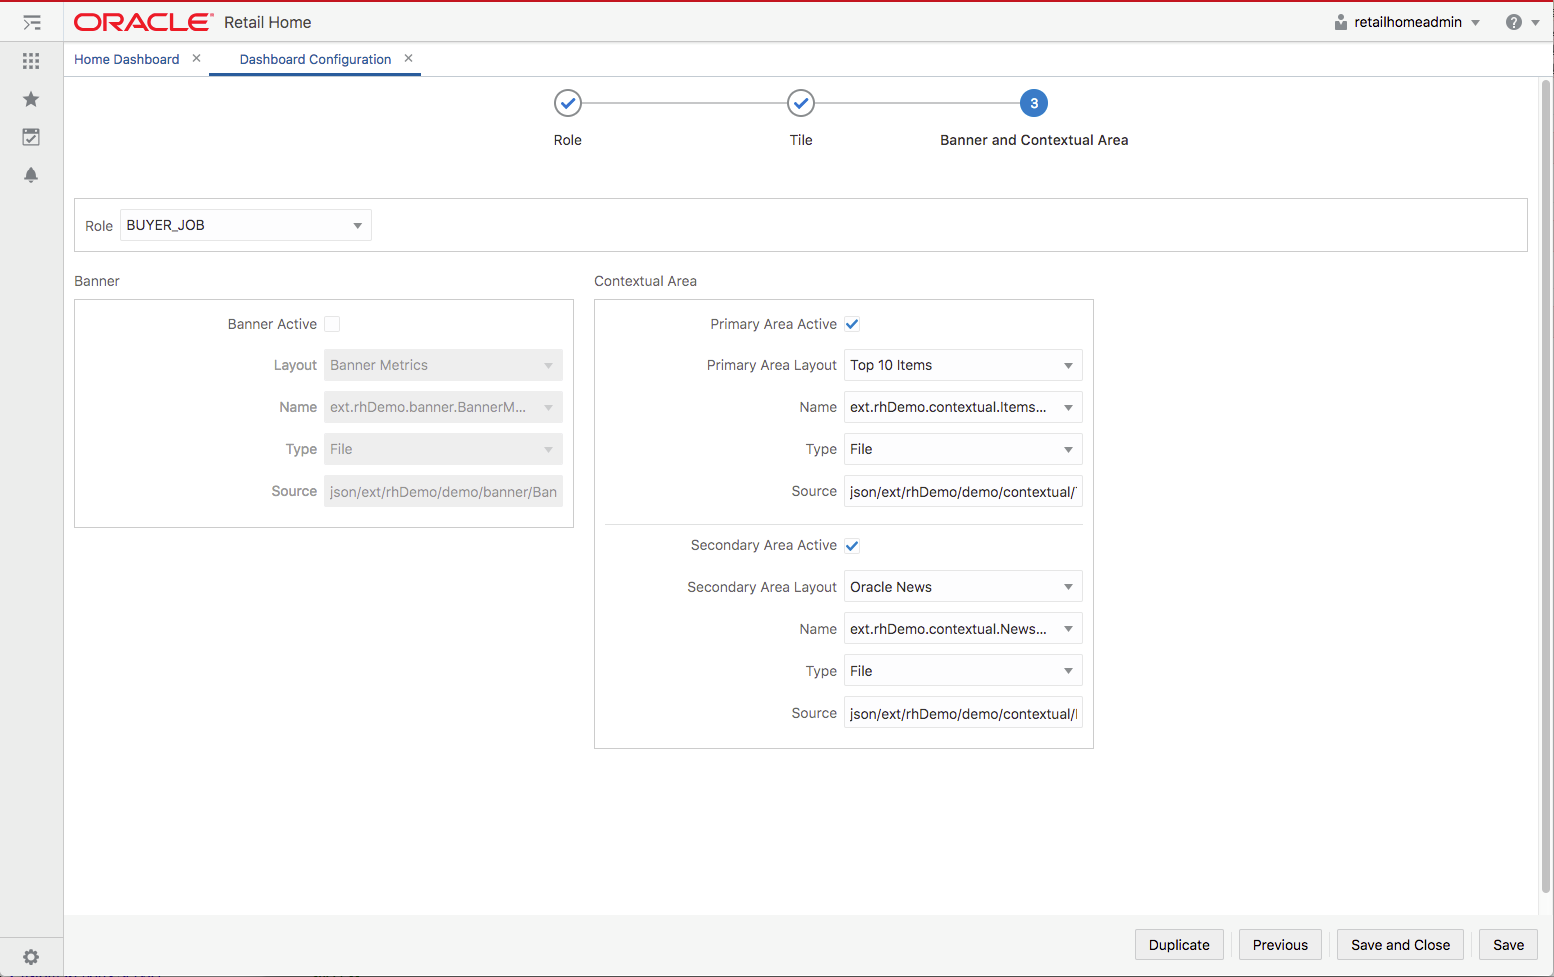The image size is (1554, 977).
Task: Click the Retail Home title text
Action: 267,22
